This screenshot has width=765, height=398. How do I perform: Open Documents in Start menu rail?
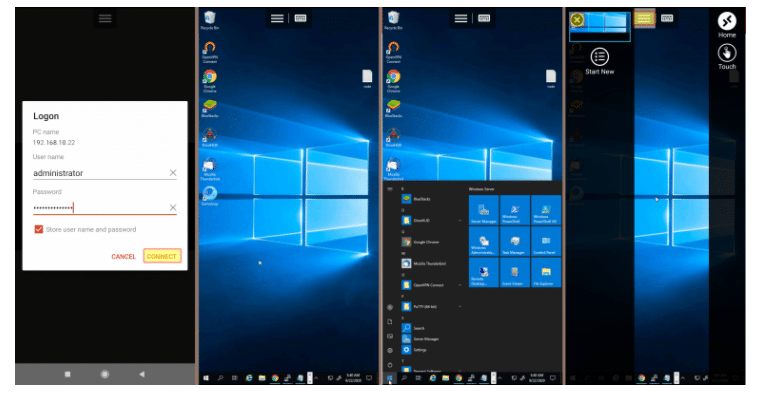(x=390, y=321)
